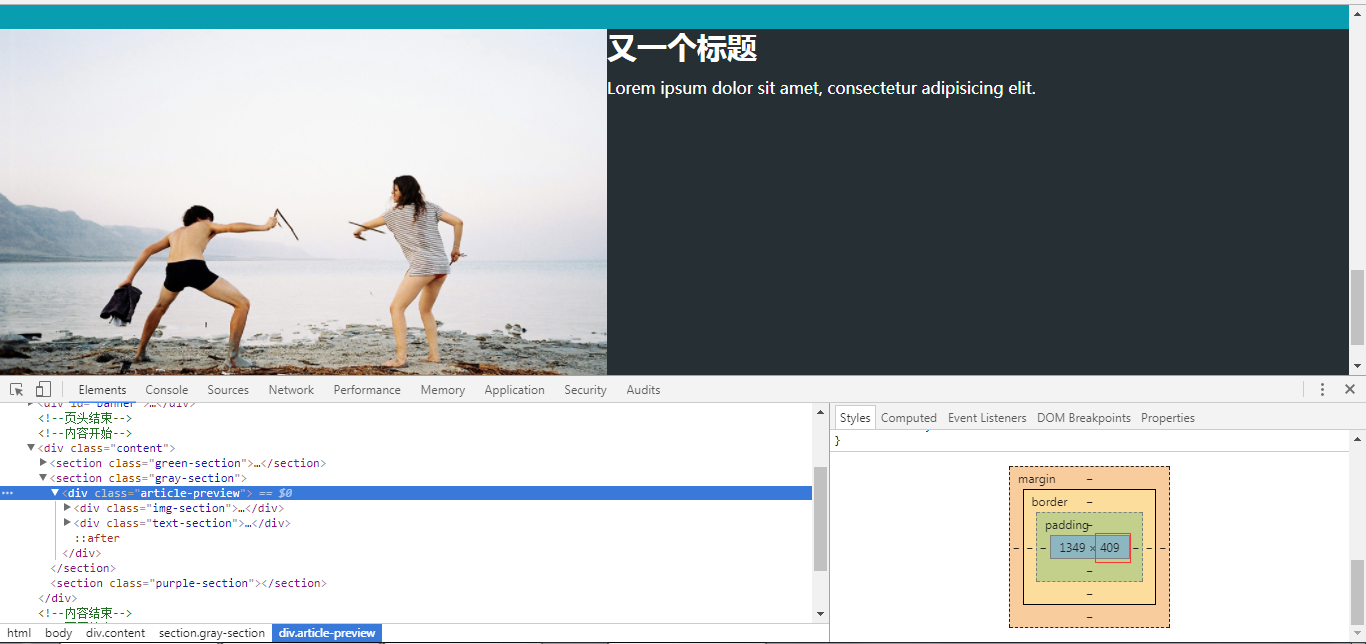Open the Properties sidebar tab
This screenshot has height=644, width=1366.
pos(1168,418)
